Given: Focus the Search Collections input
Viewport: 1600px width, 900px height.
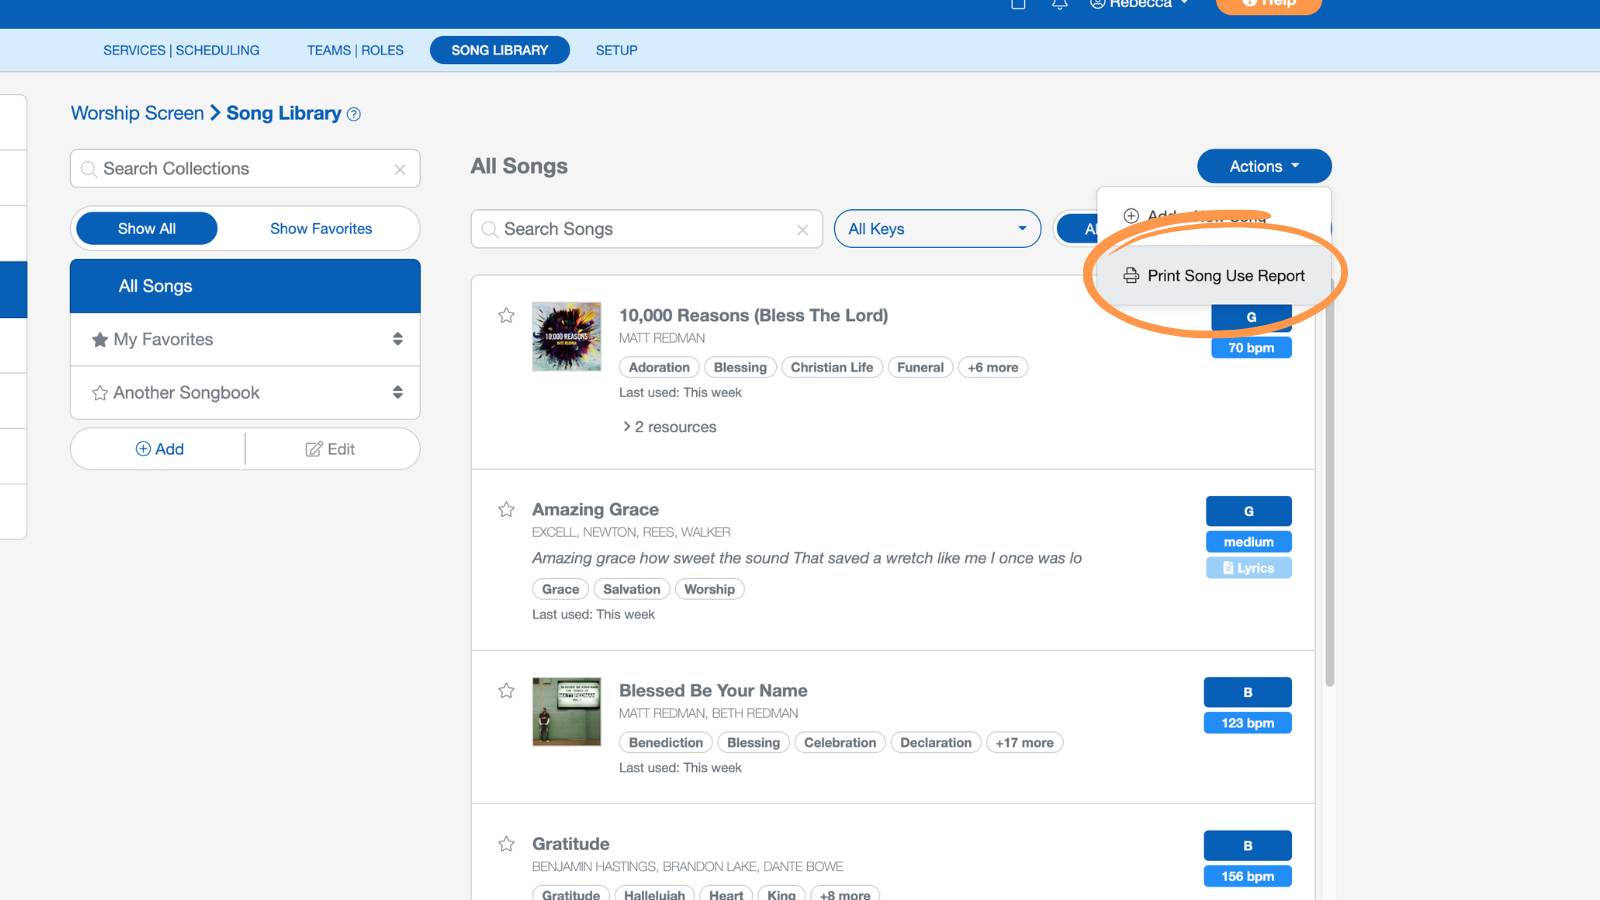Looking at the screenshot, I should [x=245, y=169].
